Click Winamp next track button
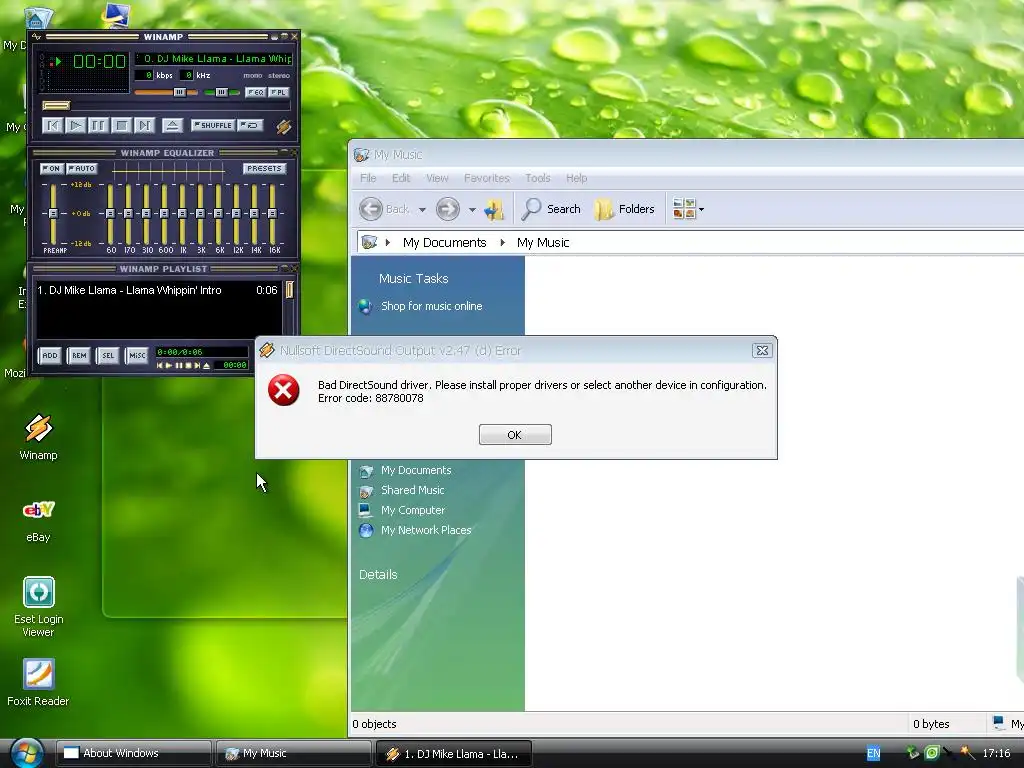1024x768 pixels. (144, 125)
